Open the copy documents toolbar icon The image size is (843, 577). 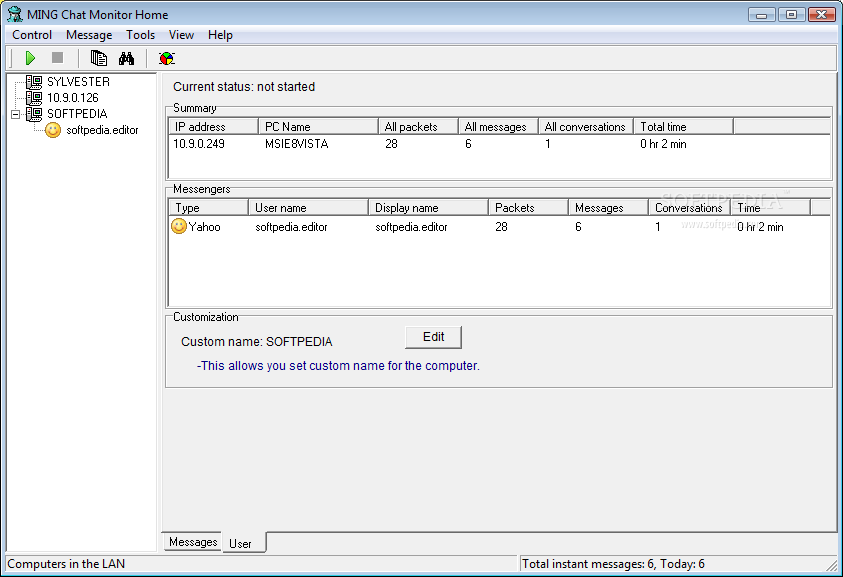click(x=99, y=58)
